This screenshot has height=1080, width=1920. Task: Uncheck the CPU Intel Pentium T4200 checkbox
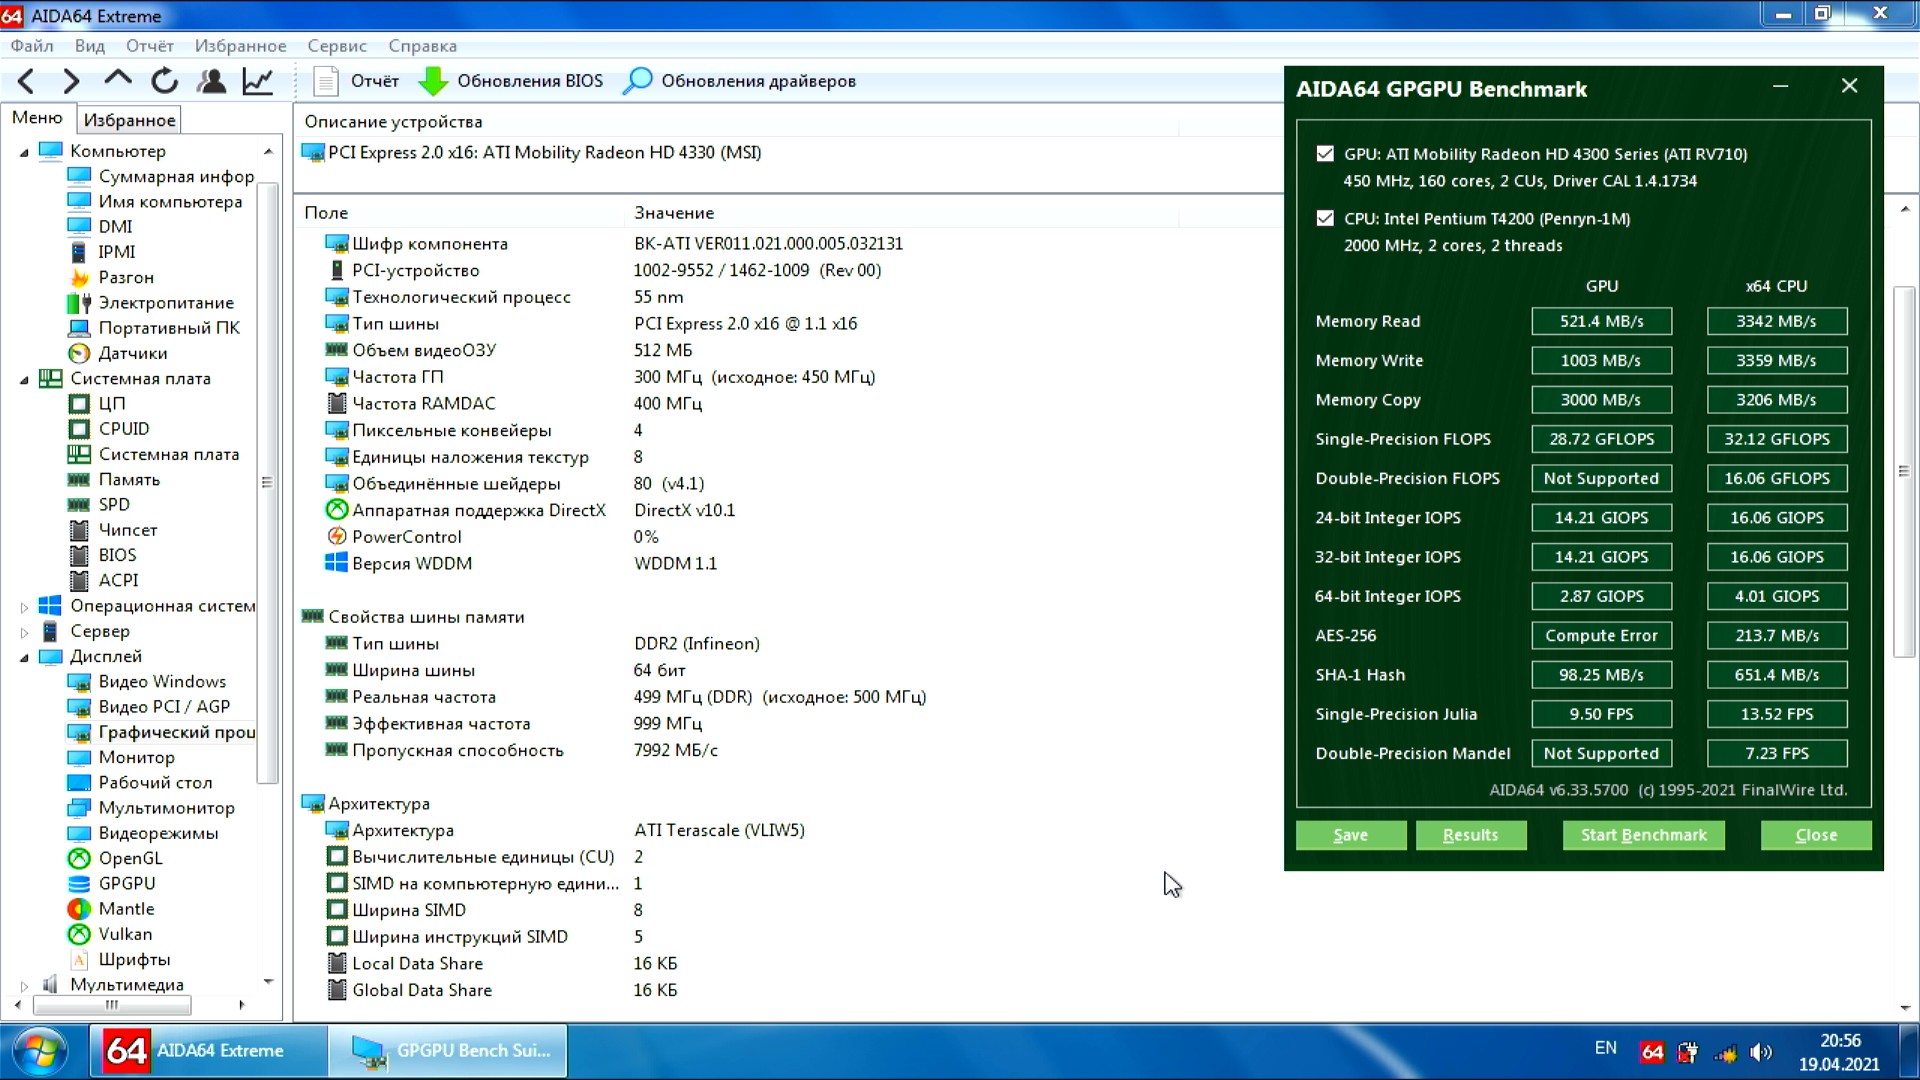coord(1325,219)
